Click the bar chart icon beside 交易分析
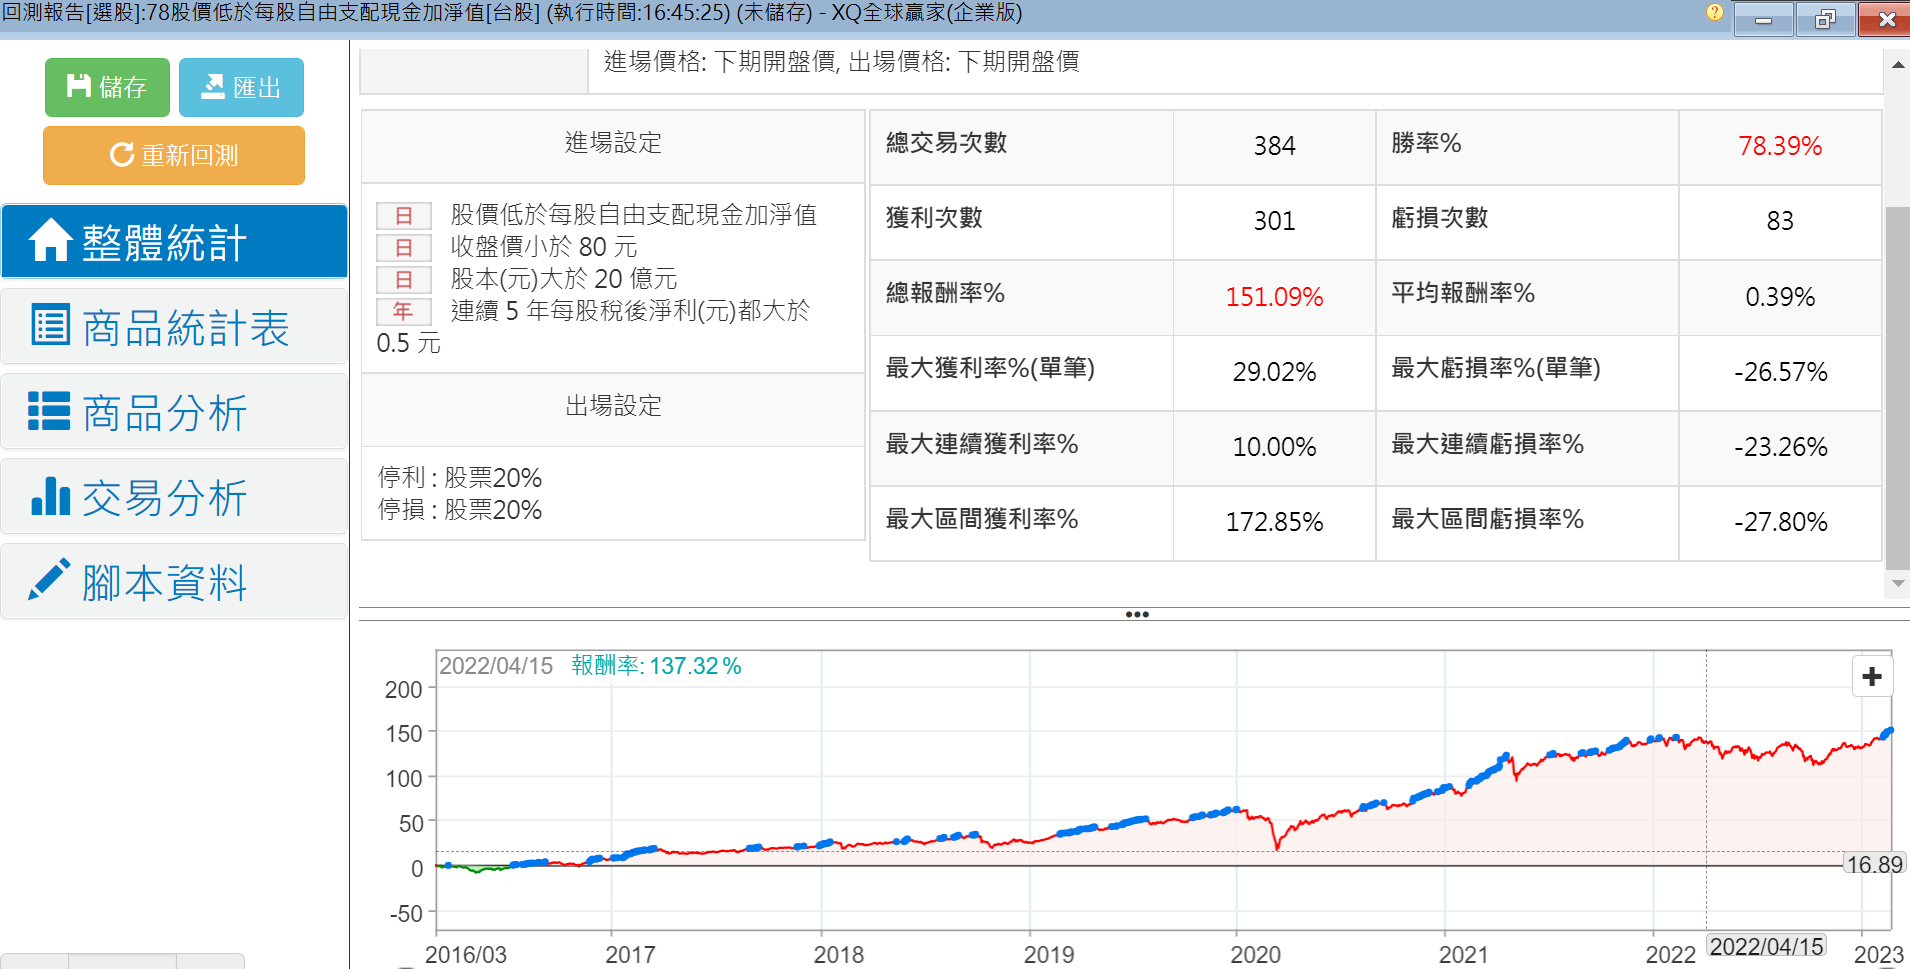The height and width of the screenshot is (969, 1910). tap(50, 496)
